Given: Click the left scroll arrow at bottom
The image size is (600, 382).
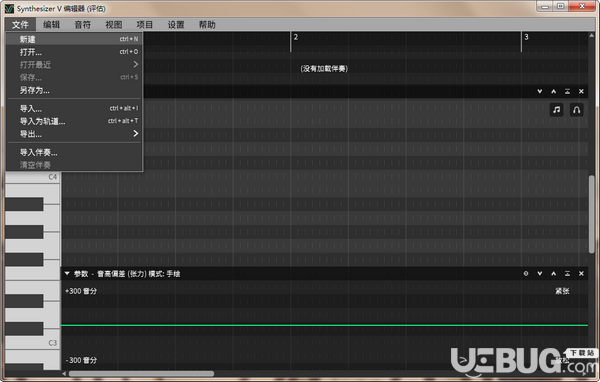Looking at the screenshot, I should [x=64, y=374].
